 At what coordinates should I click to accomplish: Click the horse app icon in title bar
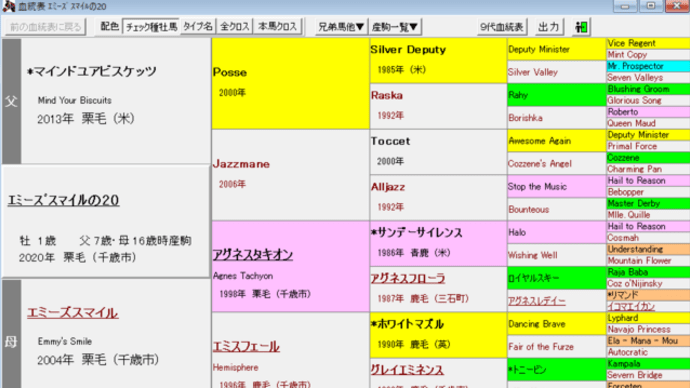(x=8, y=6)
